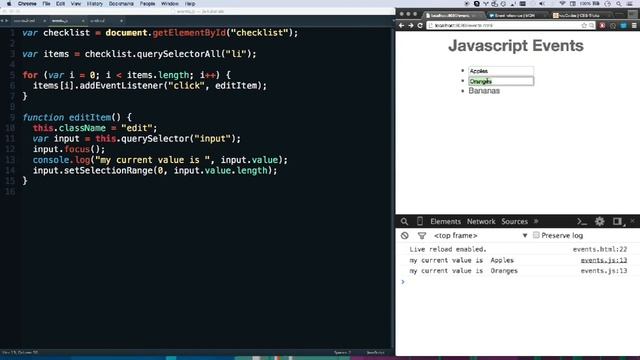Viewport: 640px width, 360px height.
Task: Click the console filter funnel icon
Action: [x=422, y=236]
